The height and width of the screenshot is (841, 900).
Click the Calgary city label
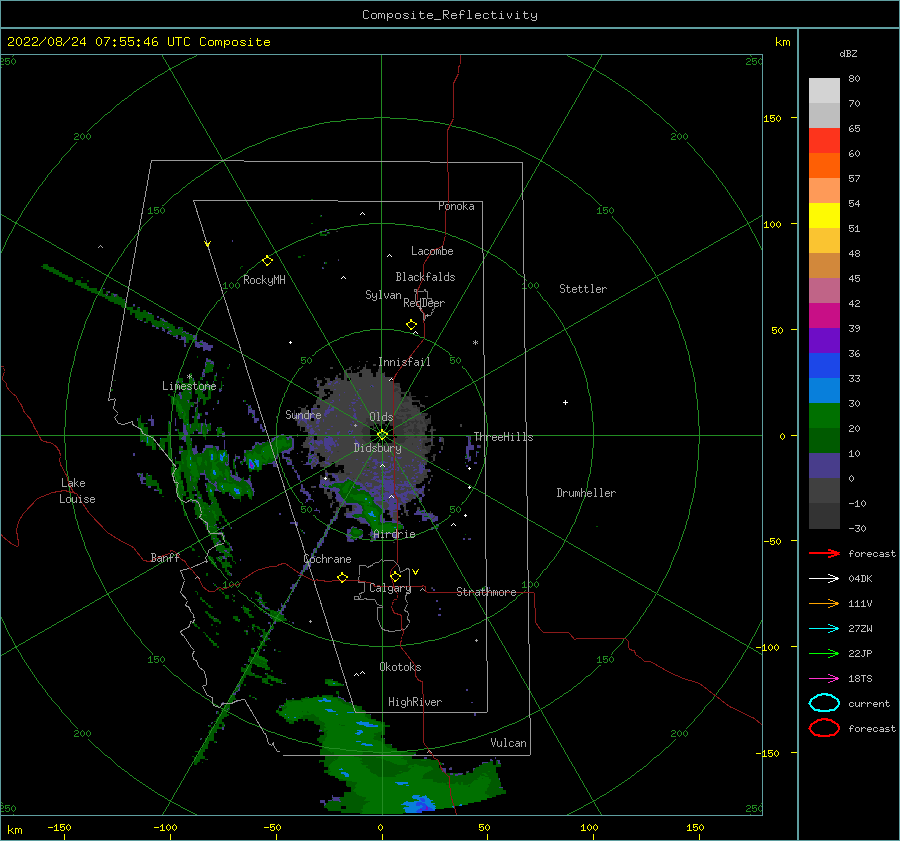[x=390, y=588]
